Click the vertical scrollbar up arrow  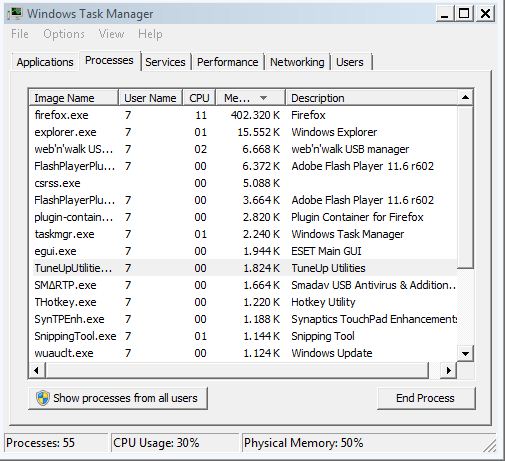pyautogui.click(x=465, y=98)
